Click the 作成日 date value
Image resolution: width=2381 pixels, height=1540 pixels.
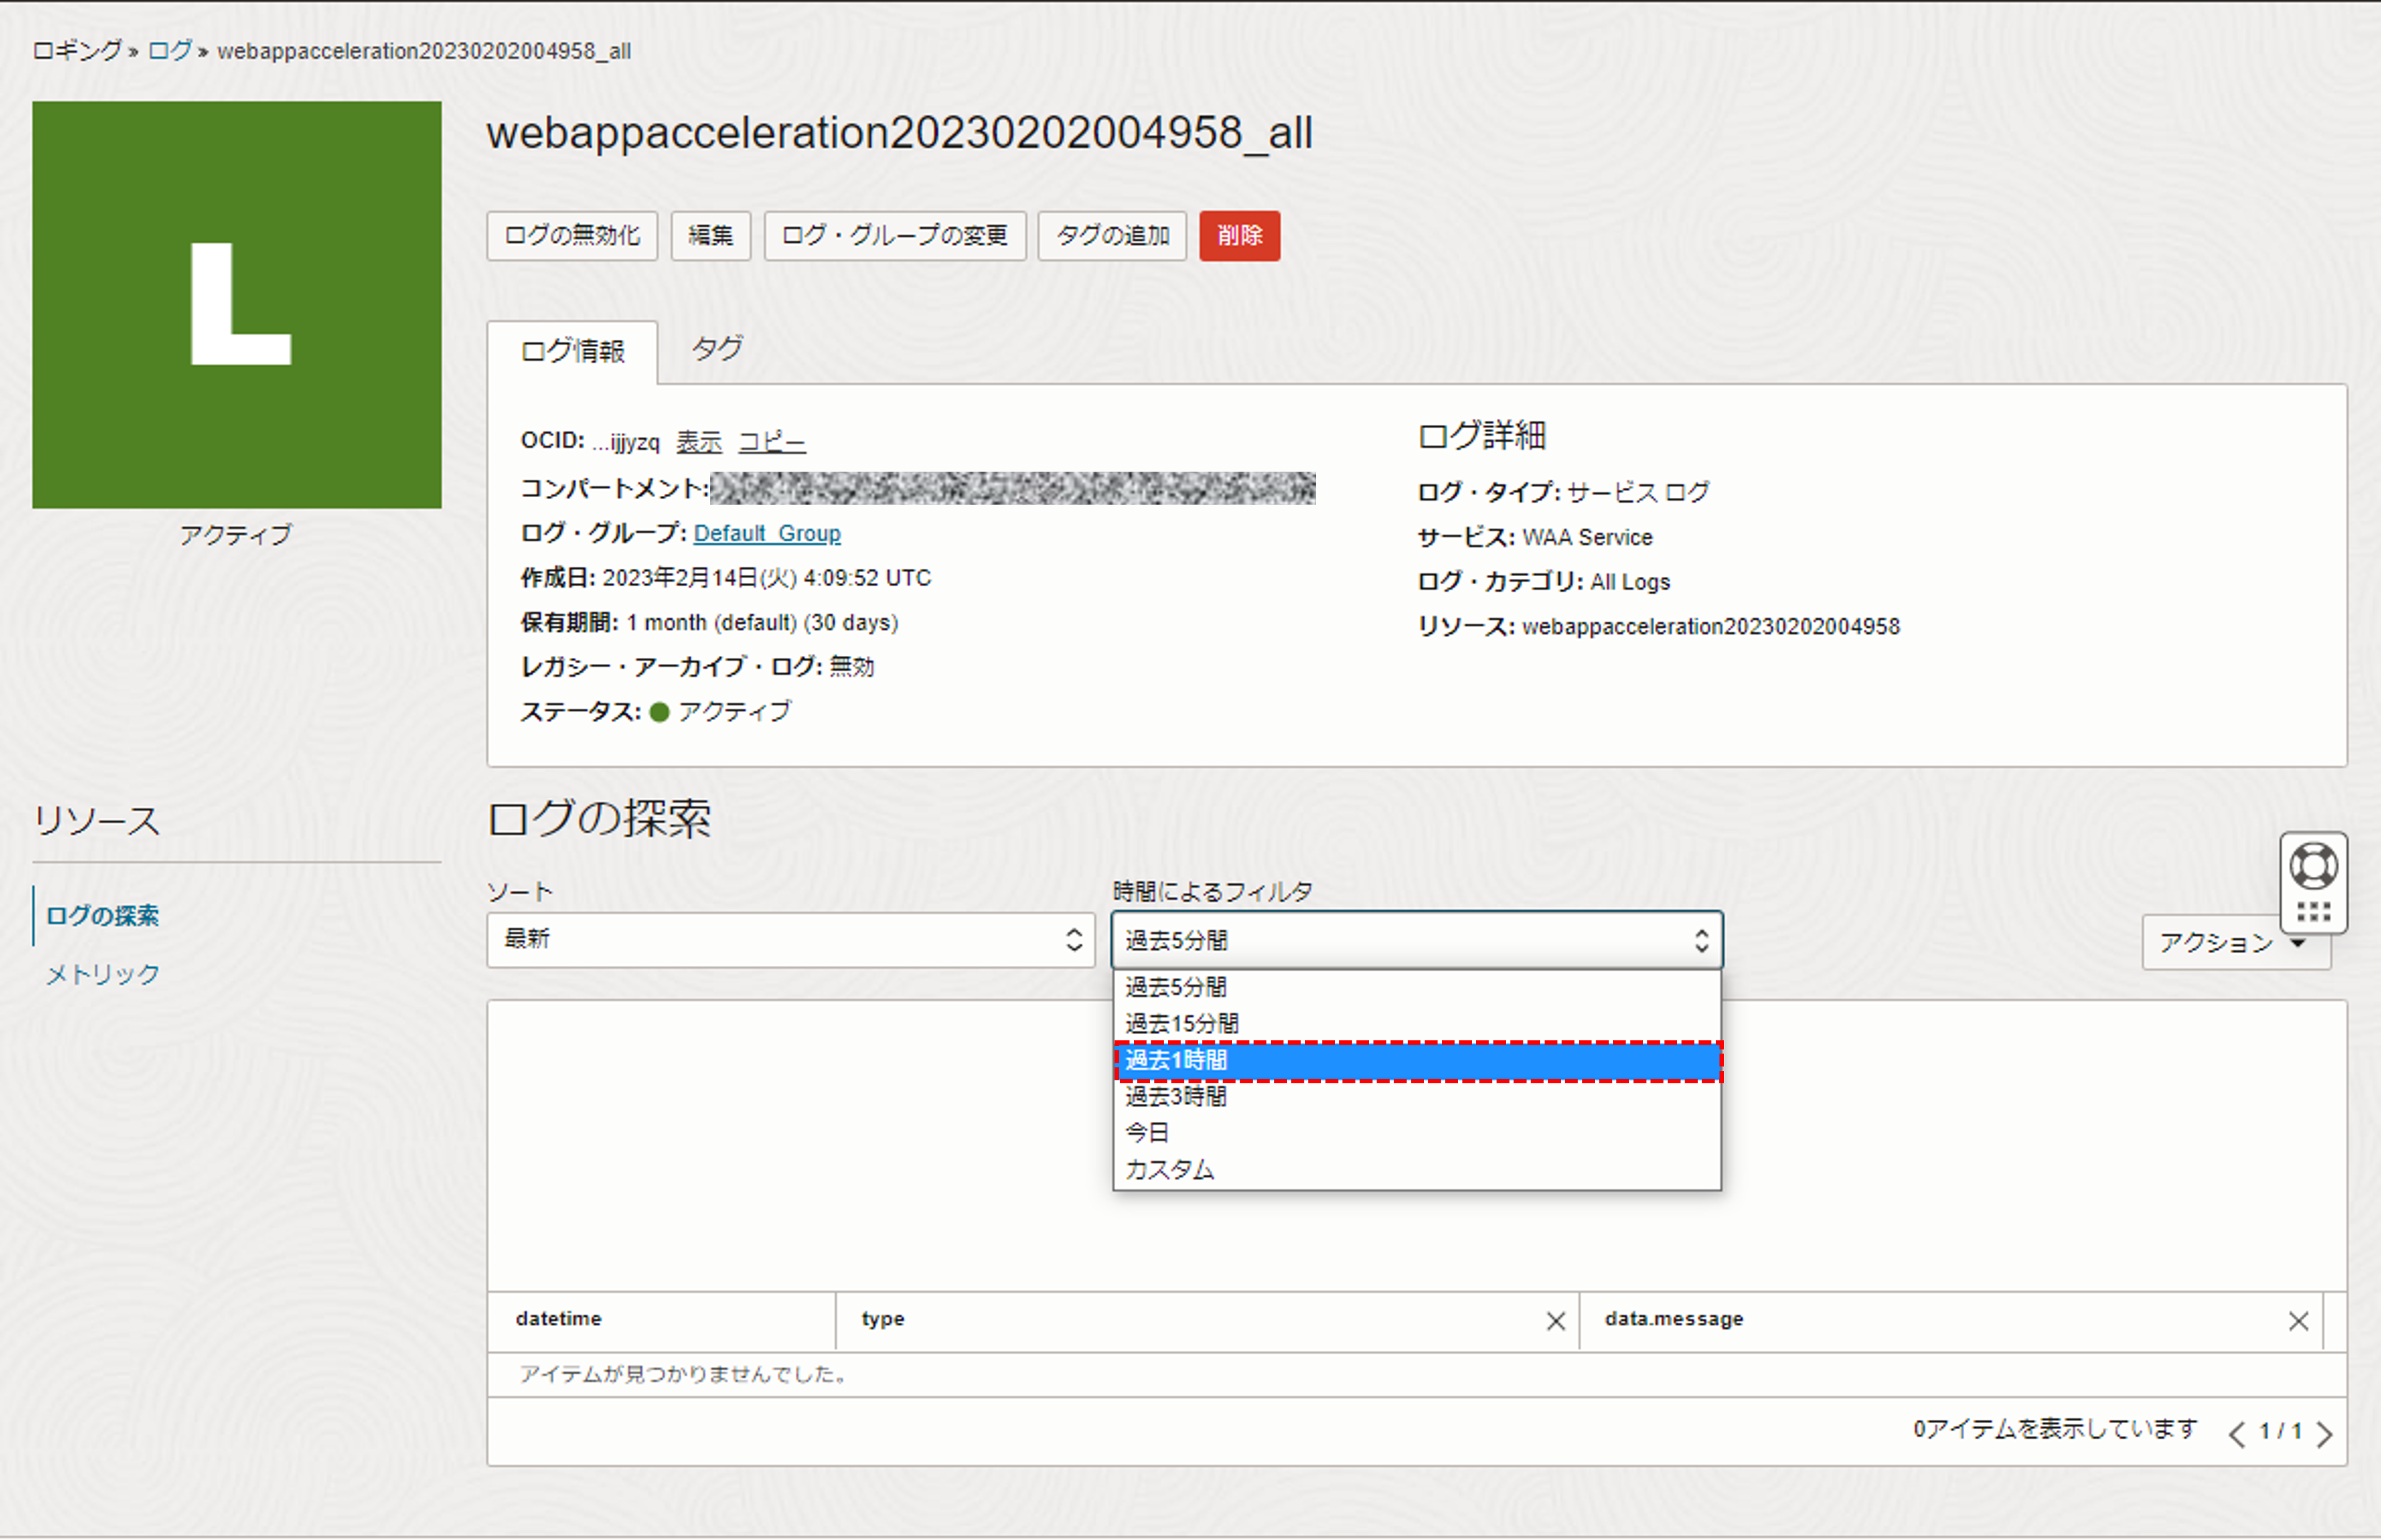coord(766,578)
